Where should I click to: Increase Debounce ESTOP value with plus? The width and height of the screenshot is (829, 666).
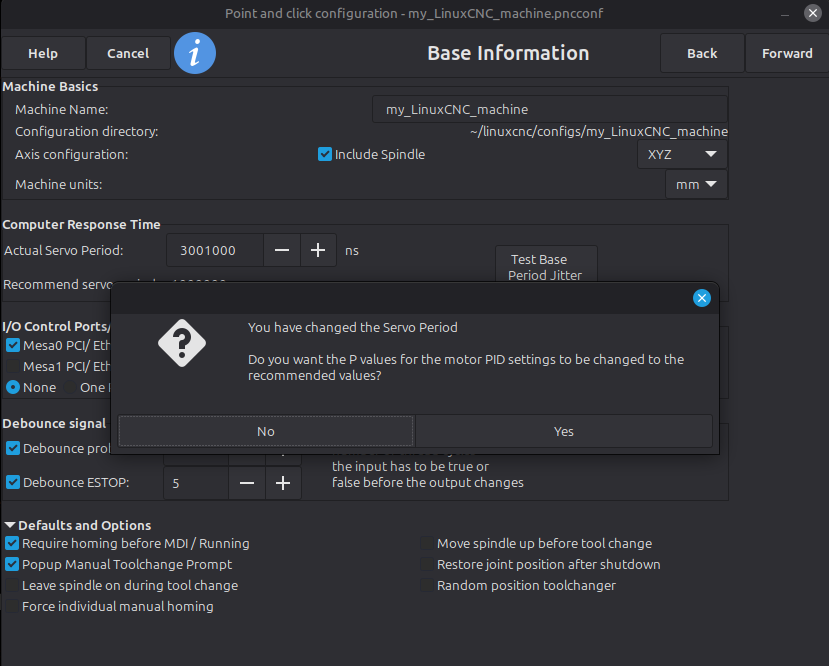pos(283,483)
